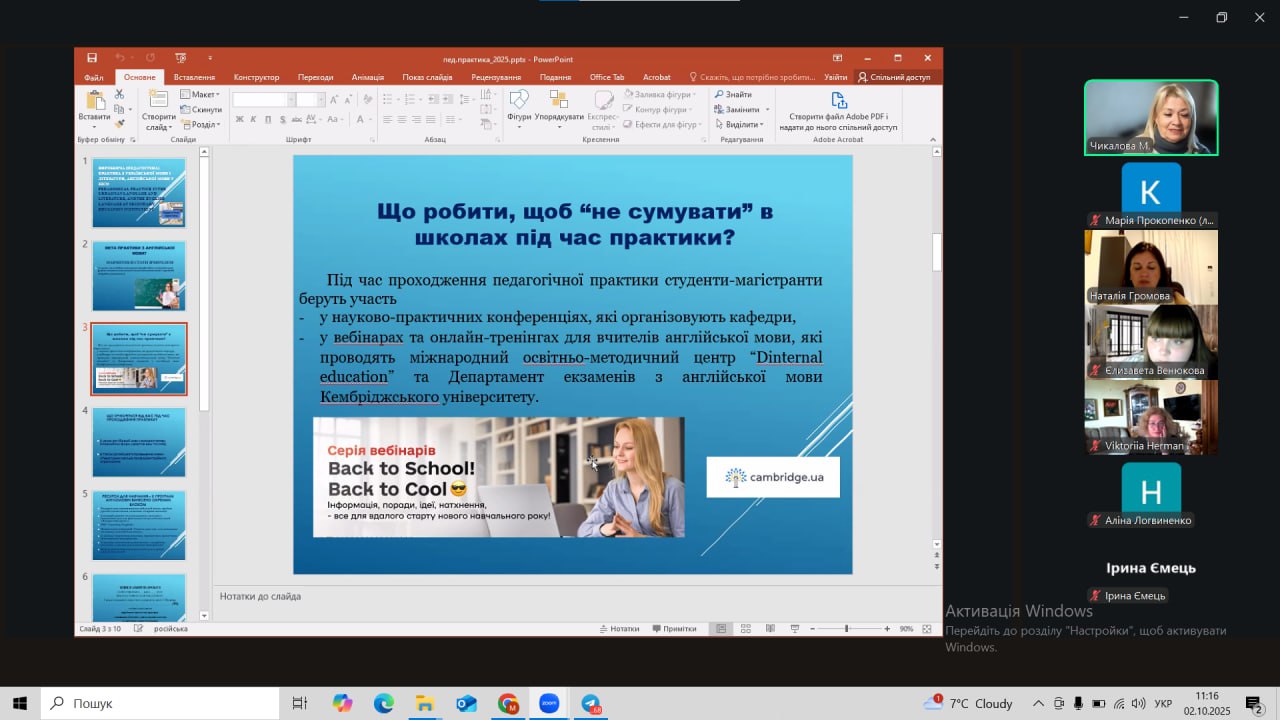The image size is (1280, 720).
Task: Switch to the Animations (Анімація) tab
Action: (x=367, y=77)
